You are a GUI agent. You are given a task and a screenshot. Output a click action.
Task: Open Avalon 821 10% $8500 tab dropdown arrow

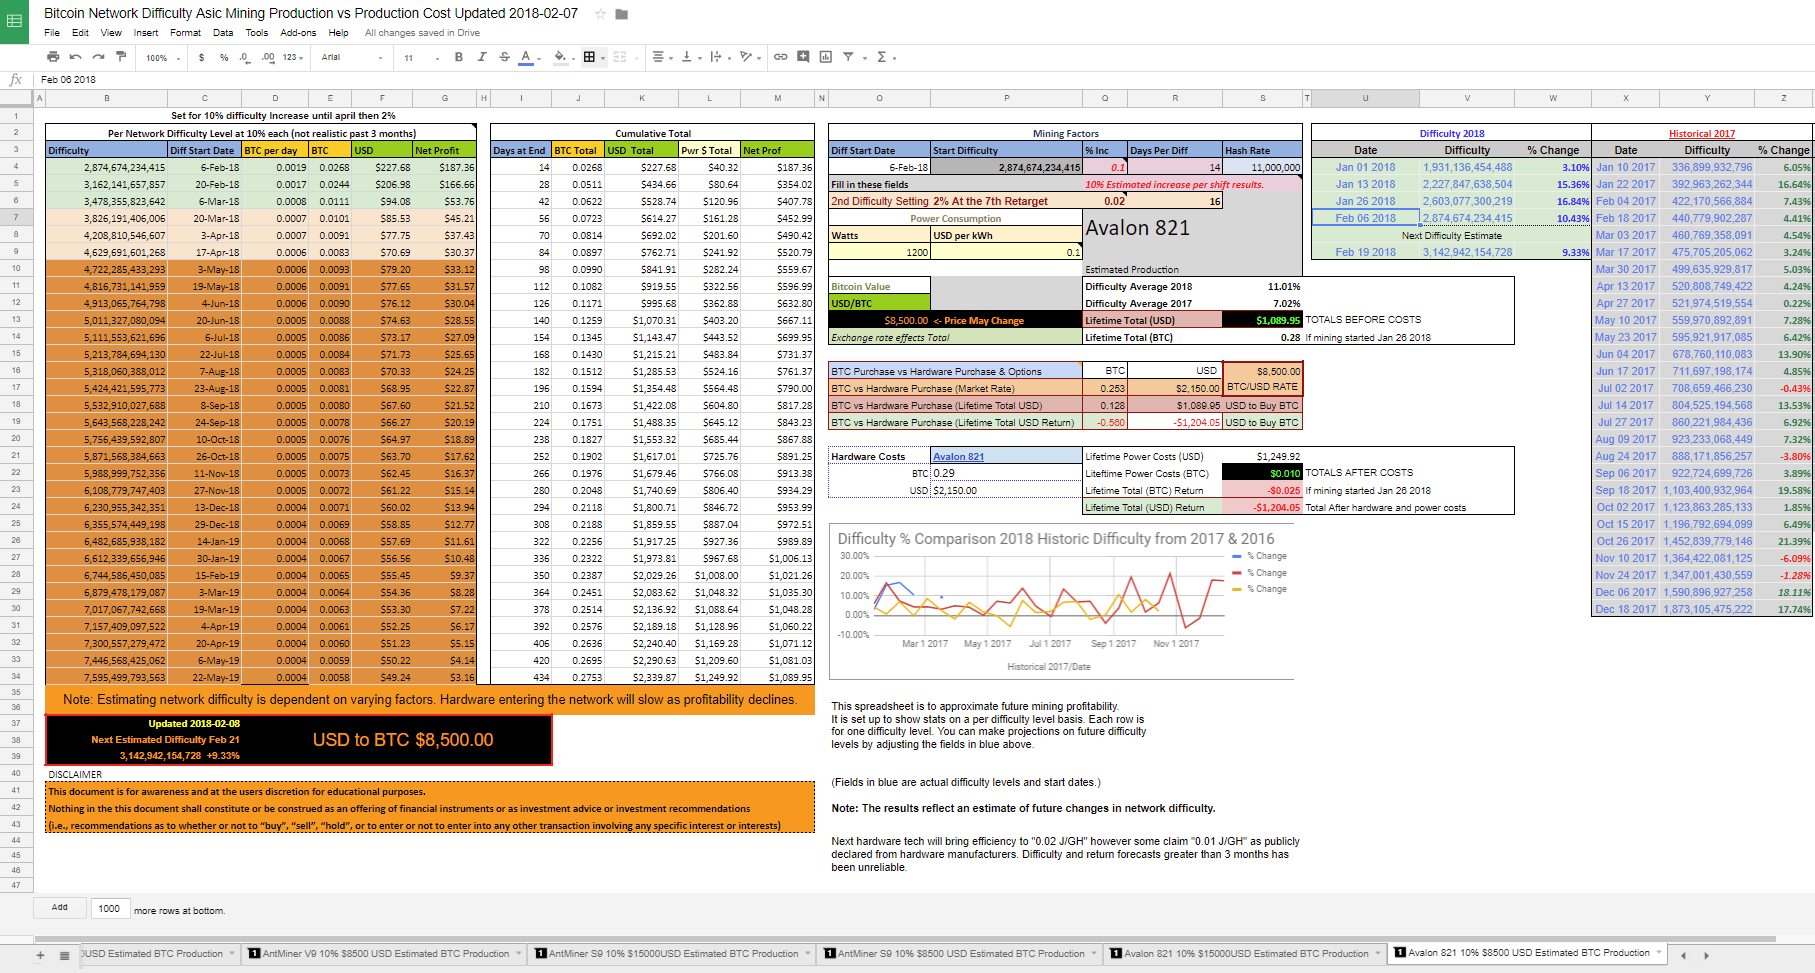point(1660,954)
